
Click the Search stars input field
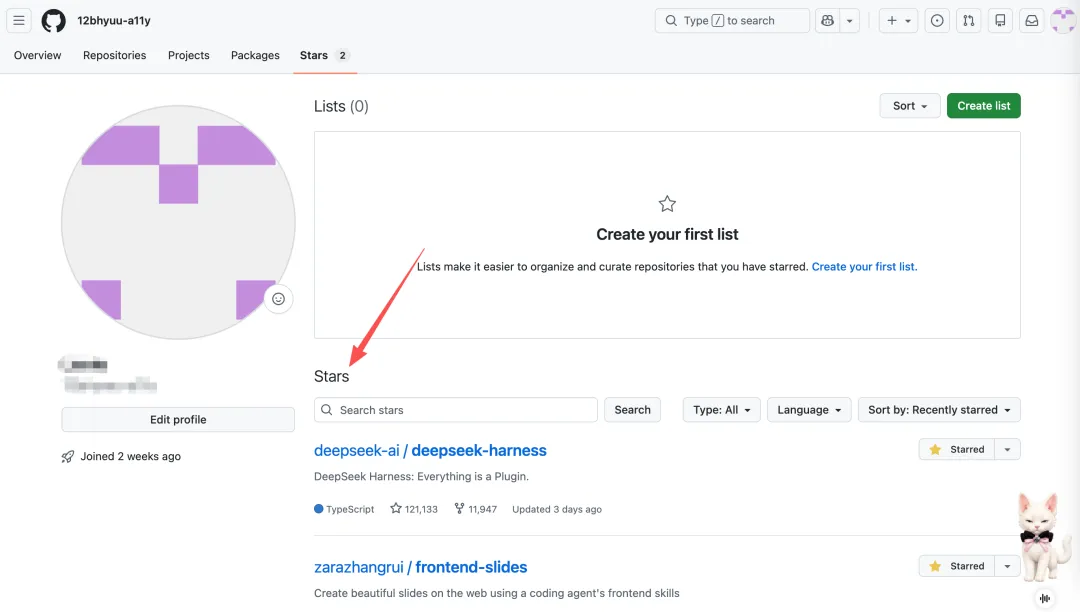456,410
